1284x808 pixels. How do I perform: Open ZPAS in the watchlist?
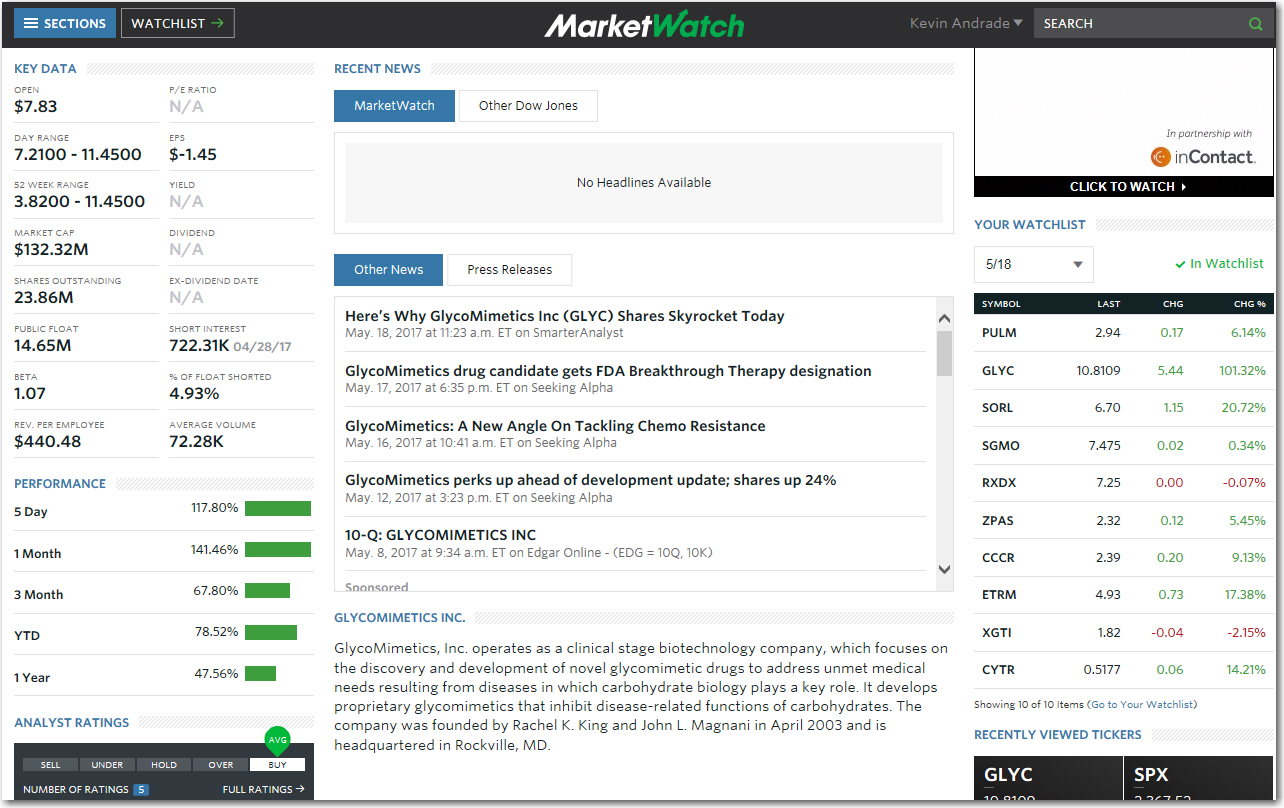pyautogui.click(x=997, y=521)
